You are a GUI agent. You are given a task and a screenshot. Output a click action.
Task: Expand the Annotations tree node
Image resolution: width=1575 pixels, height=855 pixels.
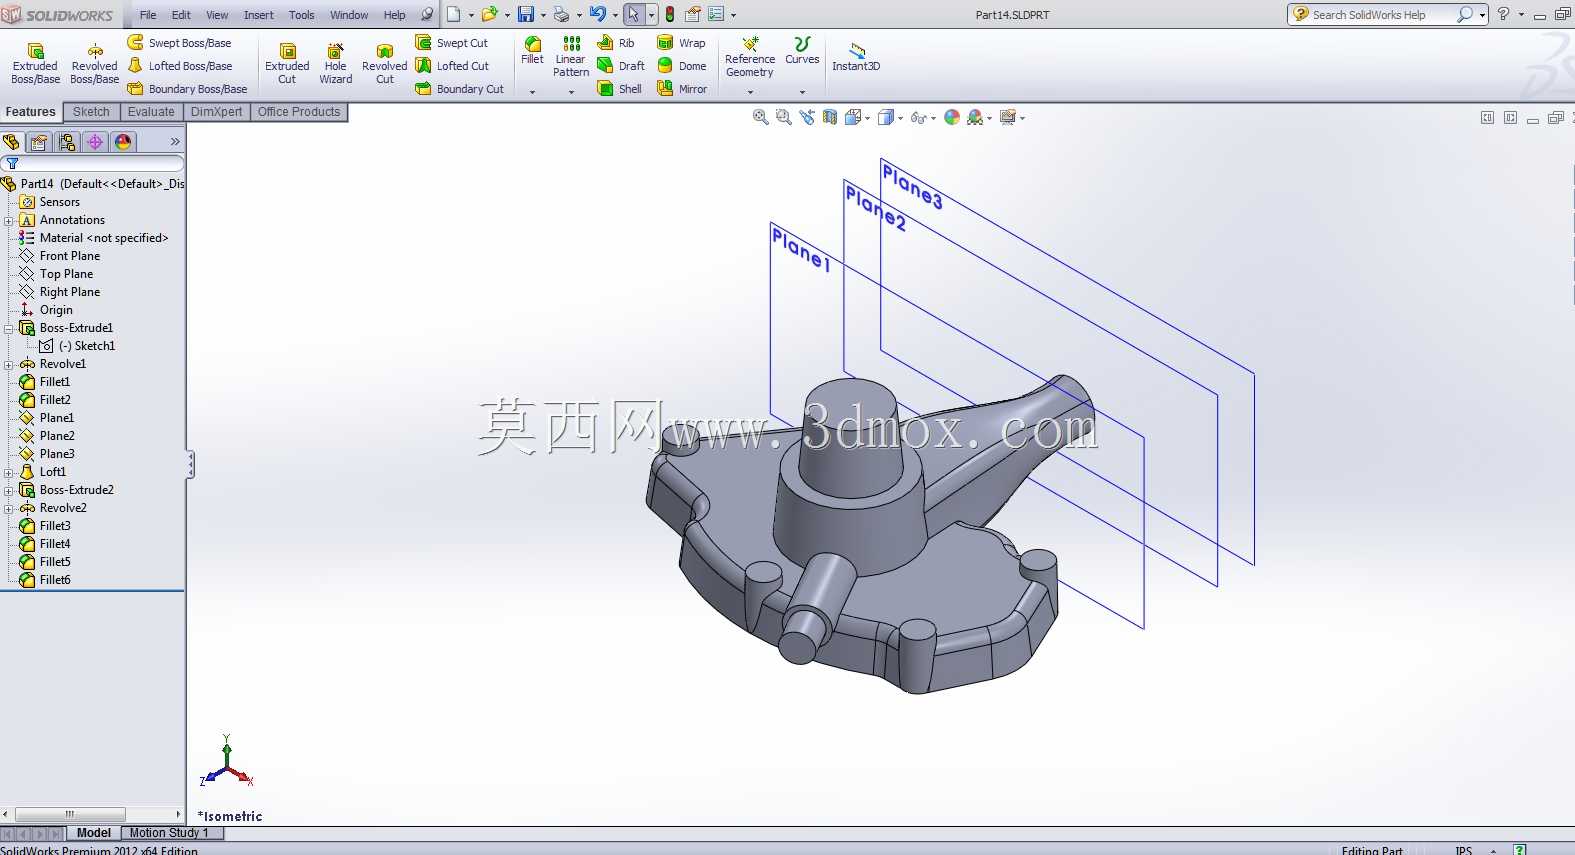[9, 221]
